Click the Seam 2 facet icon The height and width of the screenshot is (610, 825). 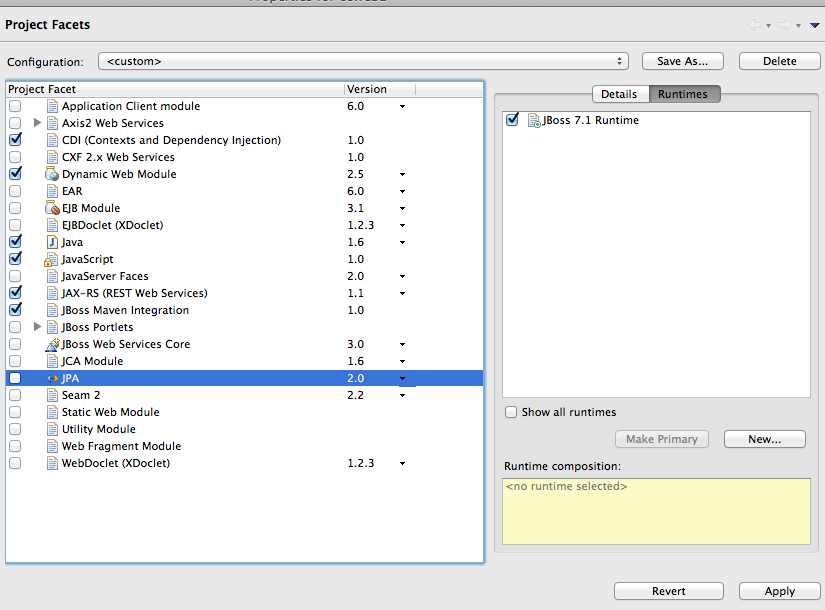(x=52, y=395)
